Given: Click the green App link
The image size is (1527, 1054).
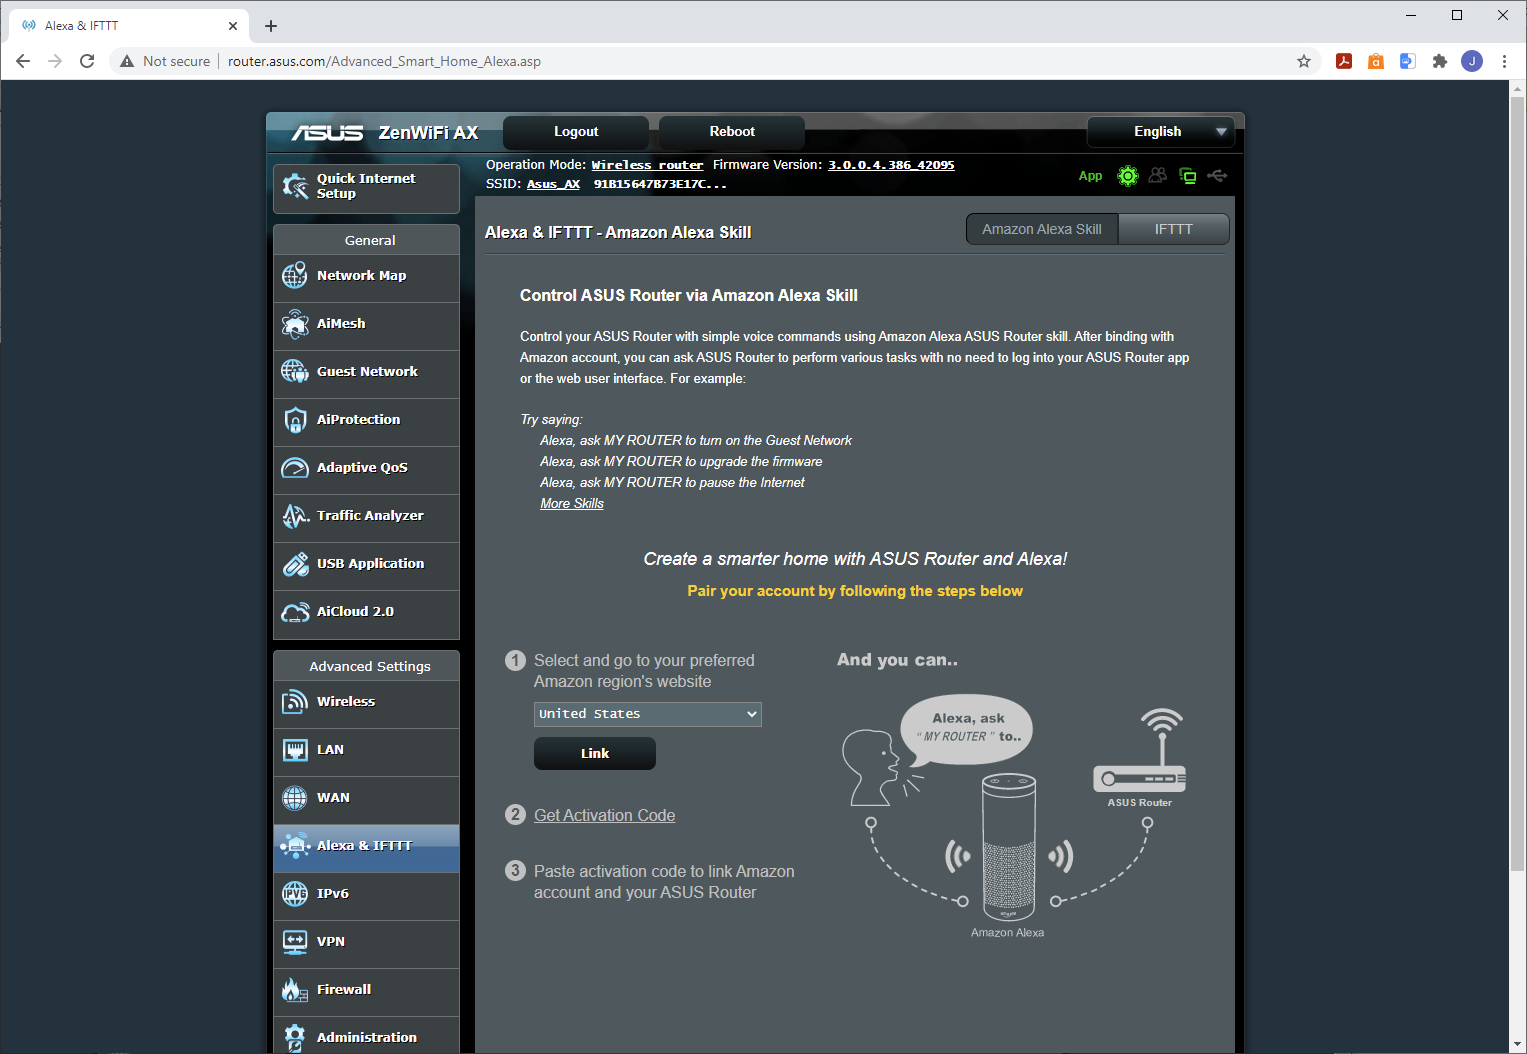Looking at the screenshot, I should [1090, 176].
